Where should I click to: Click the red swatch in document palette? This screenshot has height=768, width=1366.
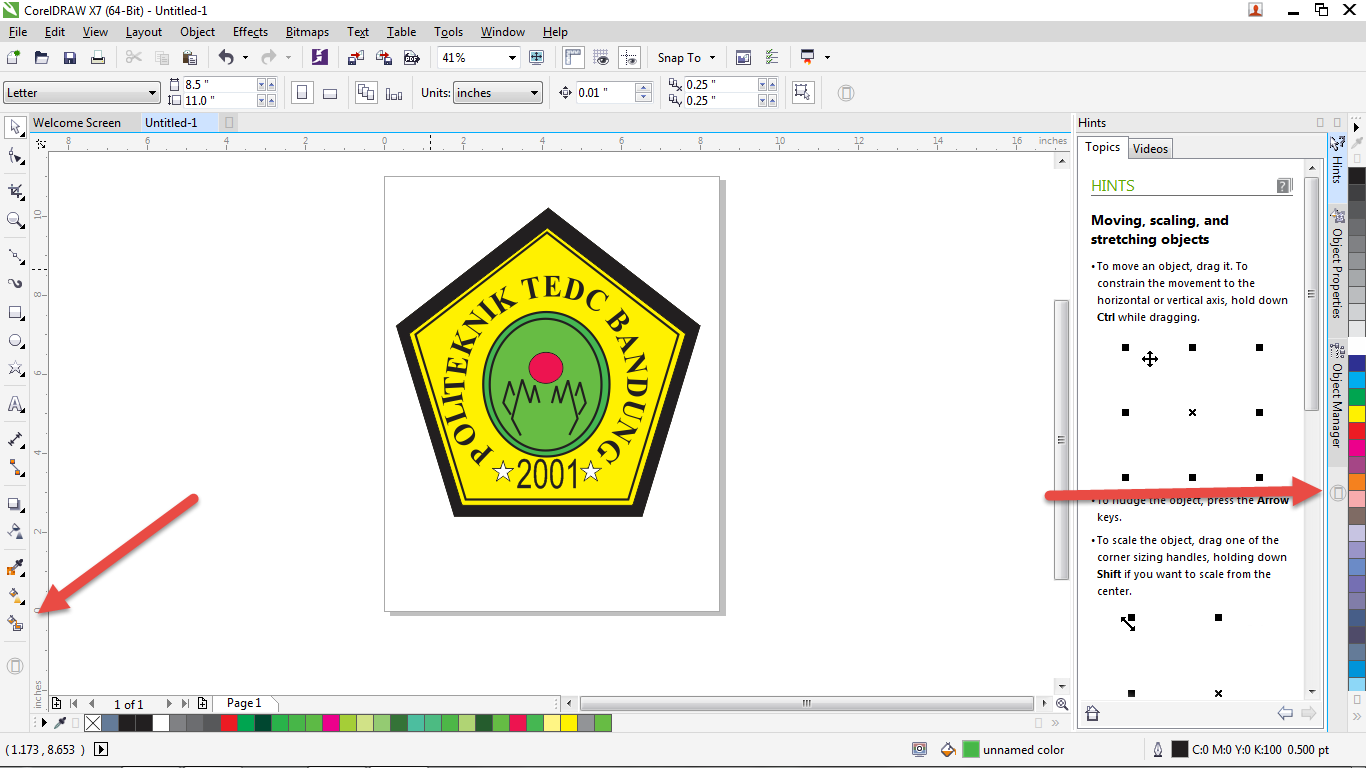point(229,723)
